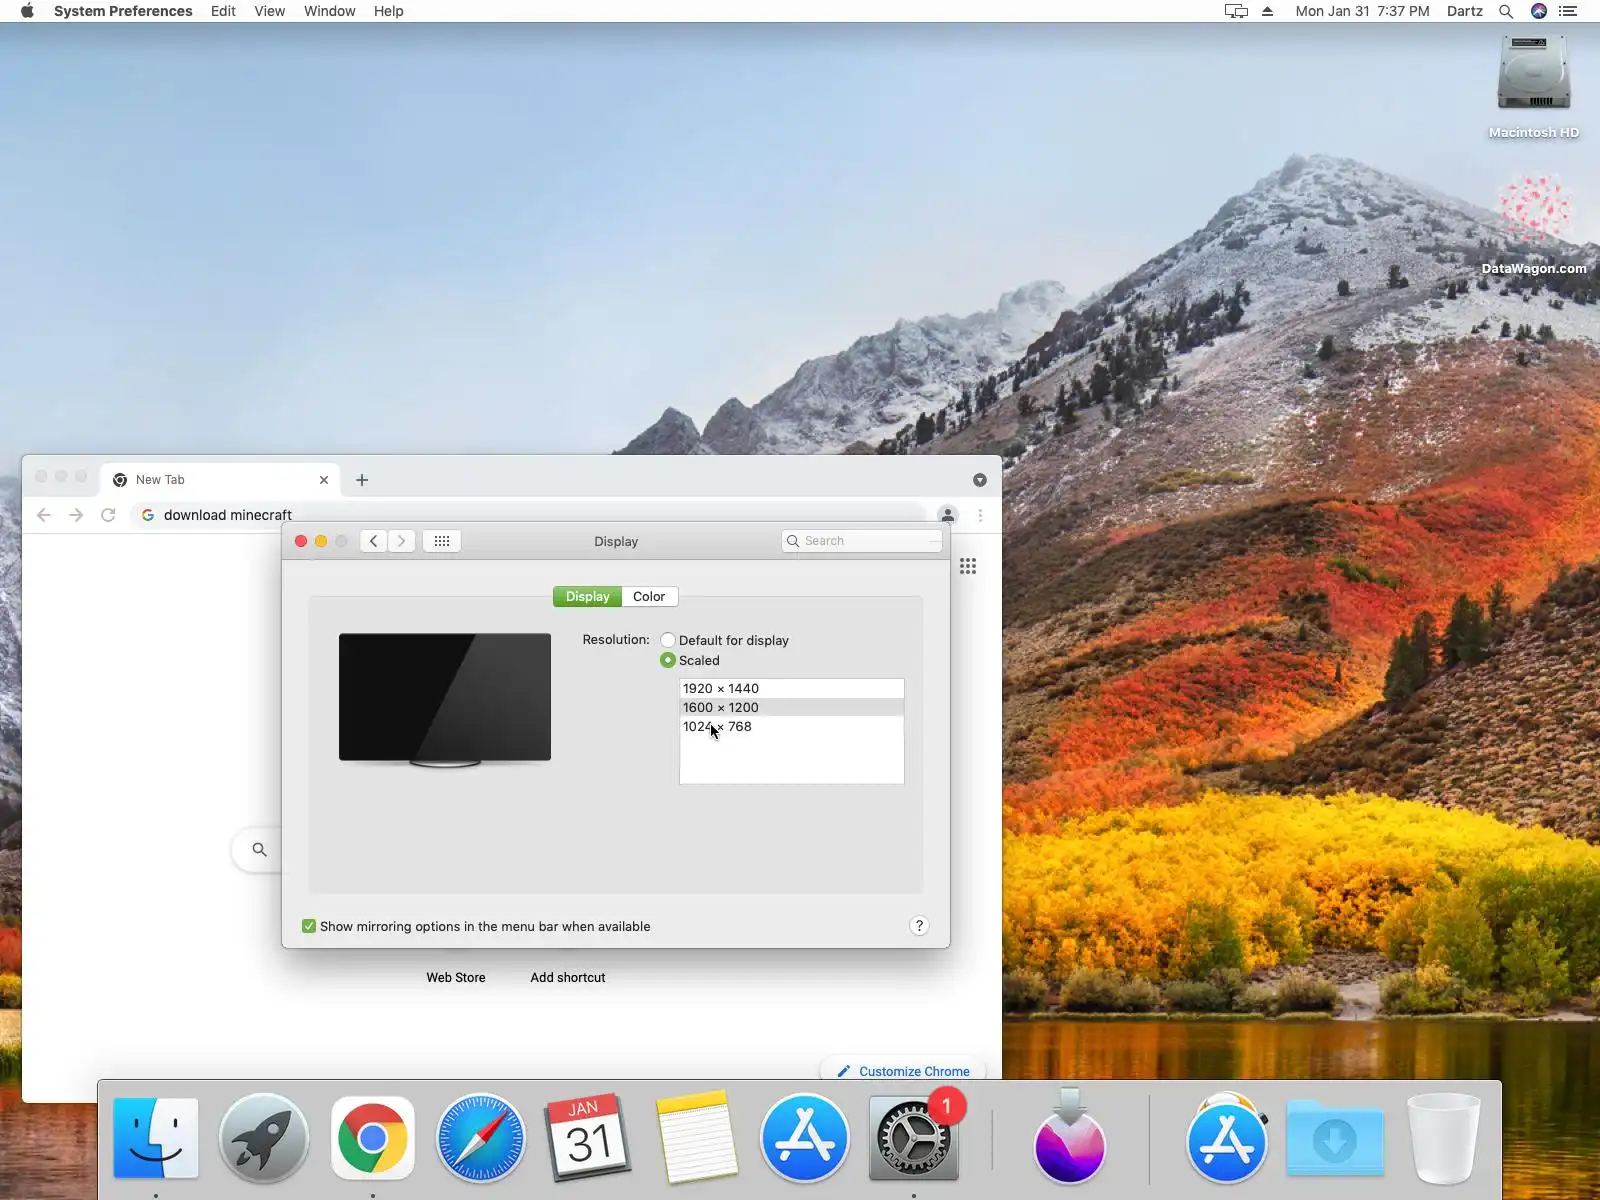
Task: Open Google Chrome in the Dock
Action: [x=372, y=1138]
